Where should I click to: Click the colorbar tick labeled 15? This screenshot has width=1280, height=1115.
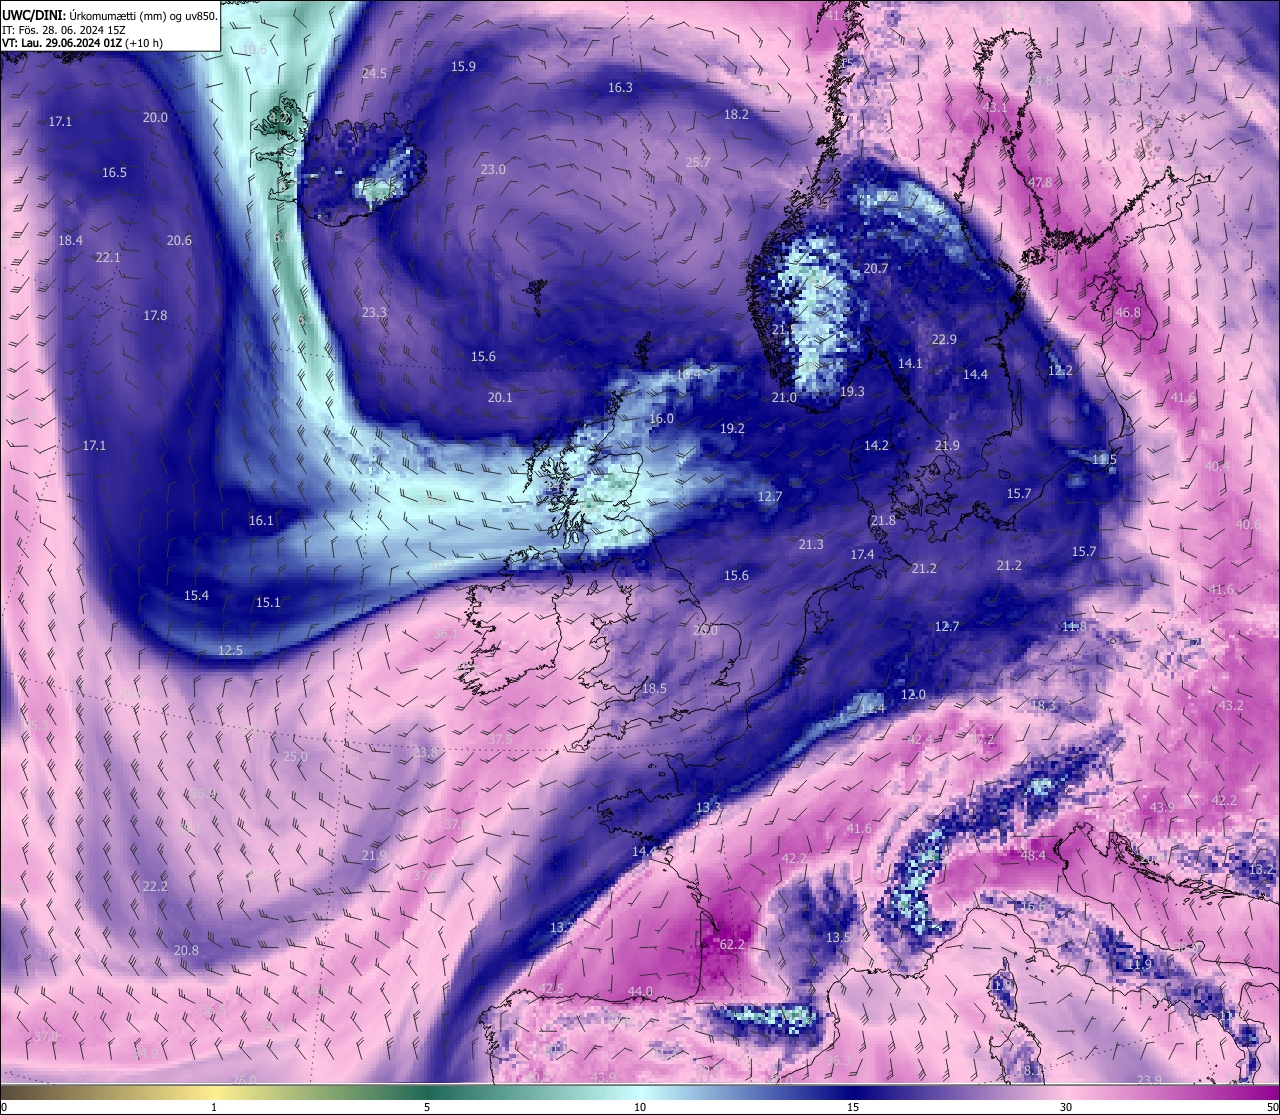[853, 1106]
